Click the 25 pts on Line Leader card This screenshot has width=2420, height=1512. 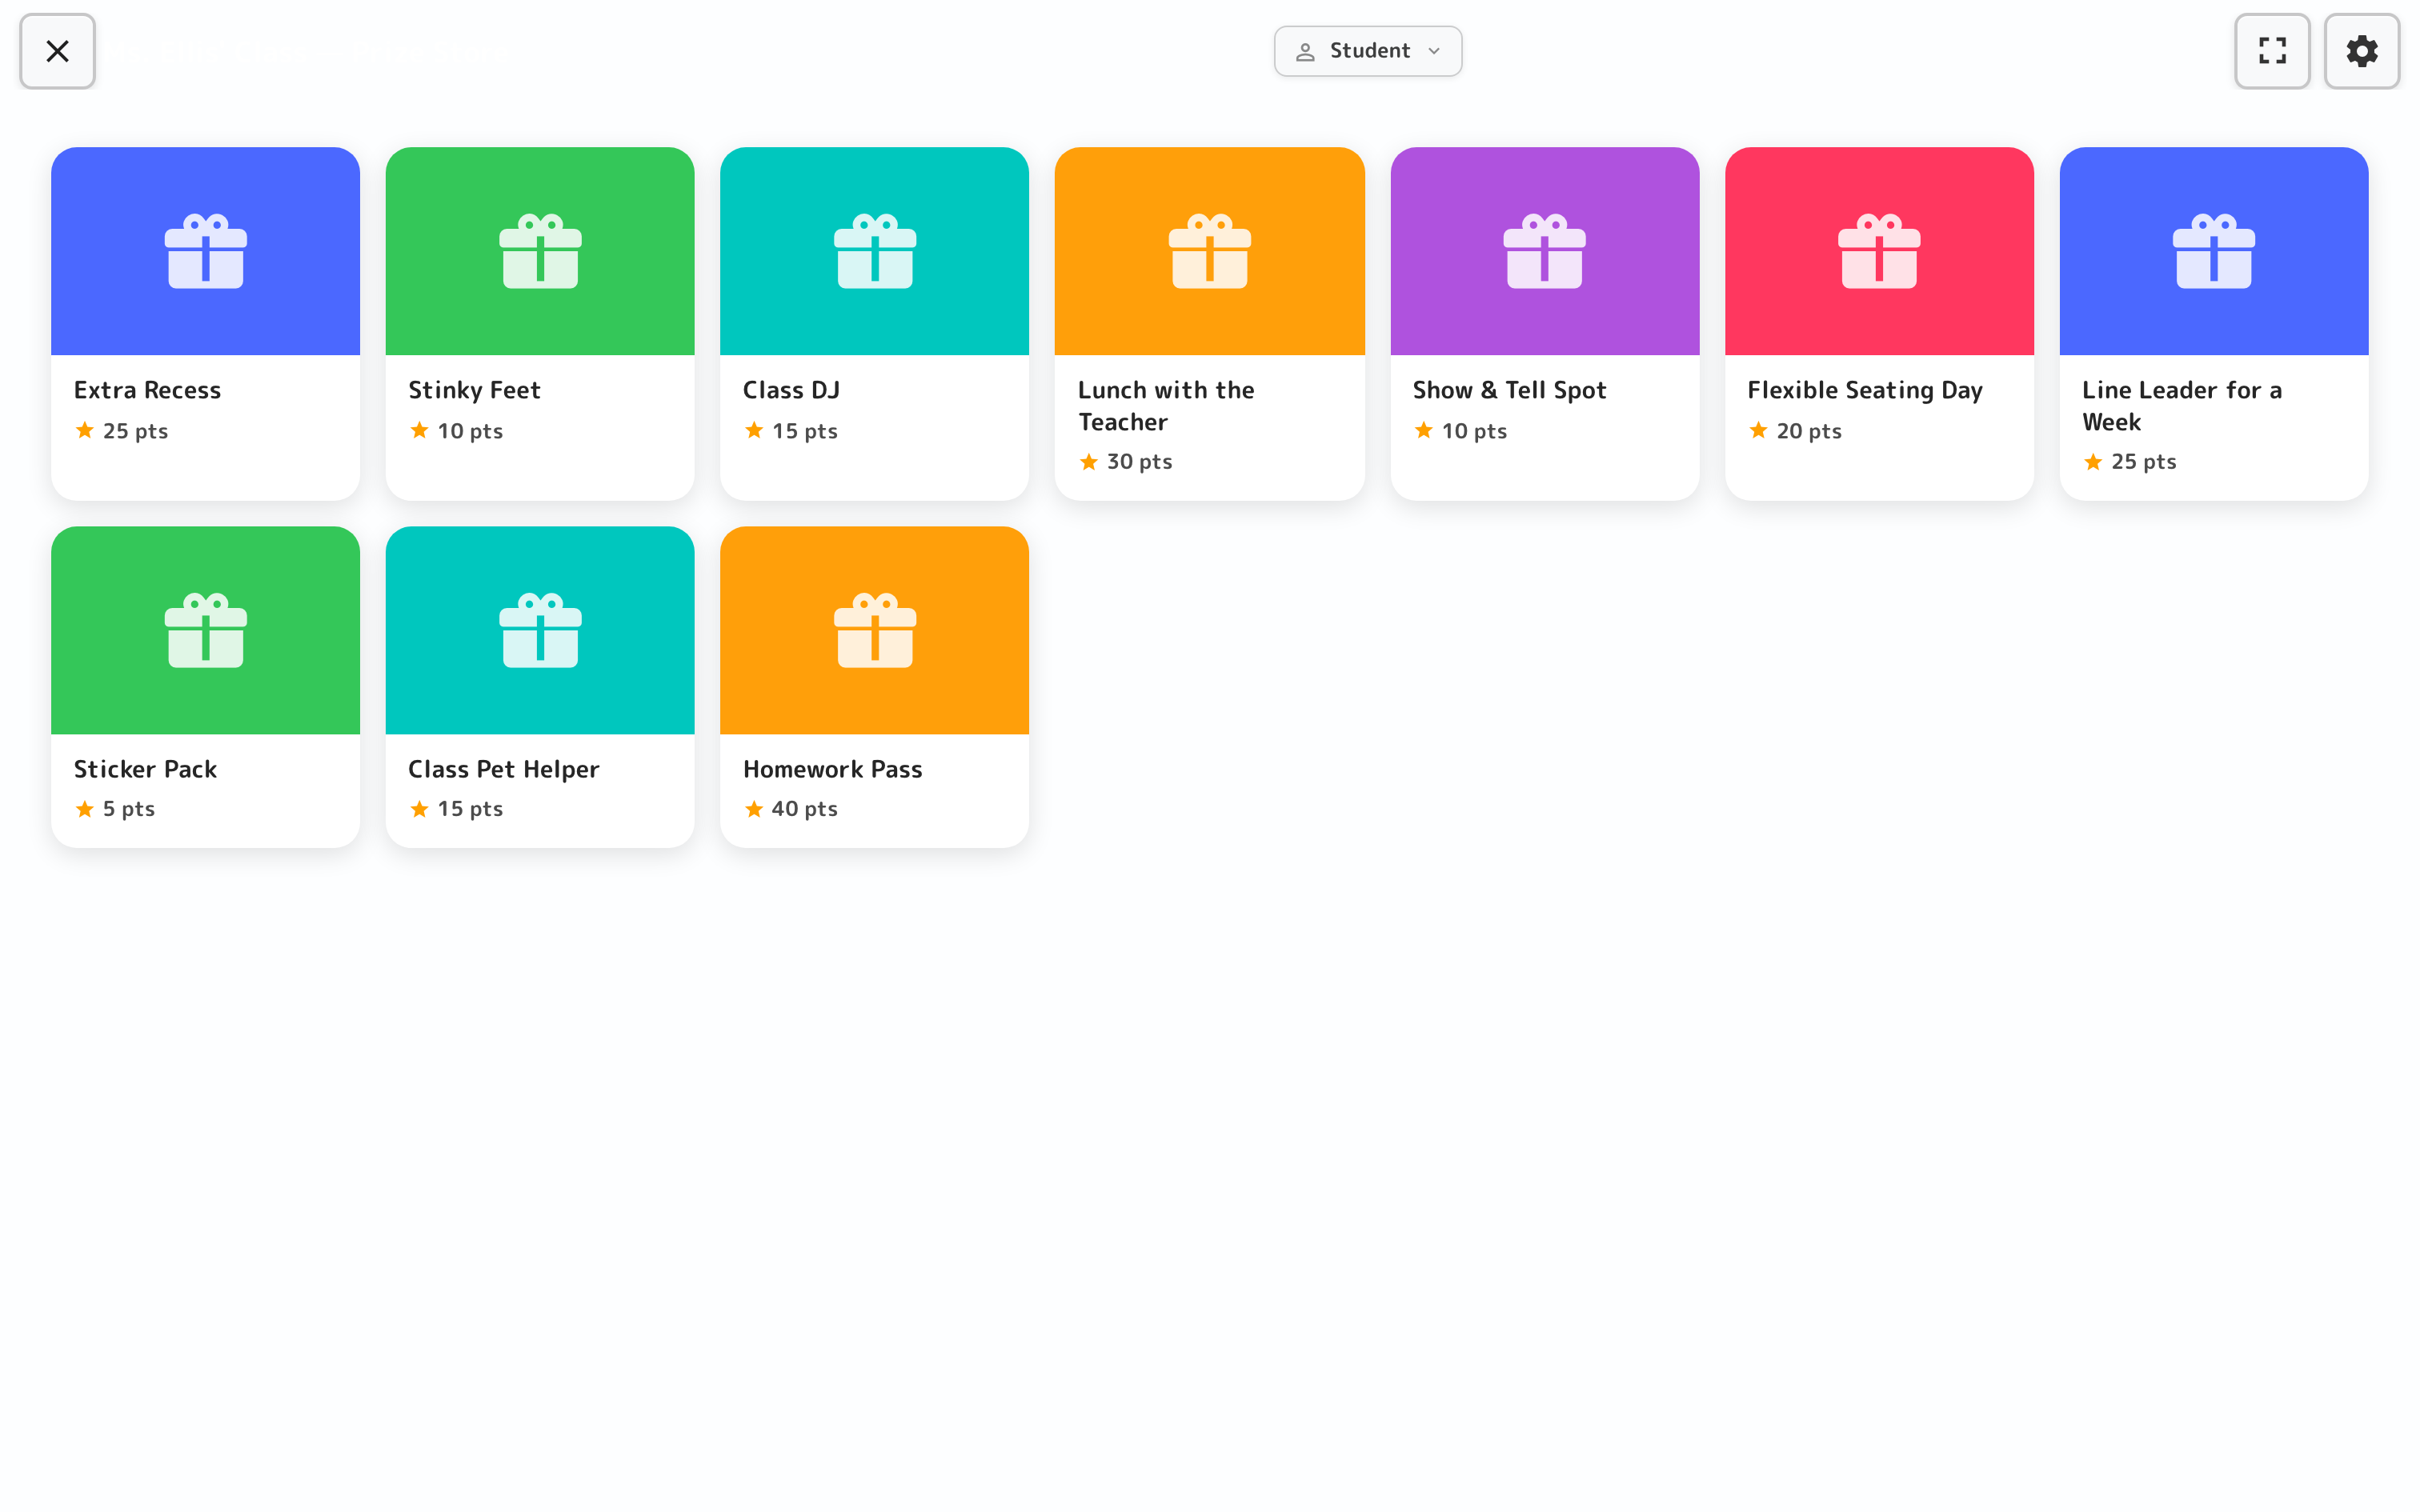click(x=2143, y=462)
